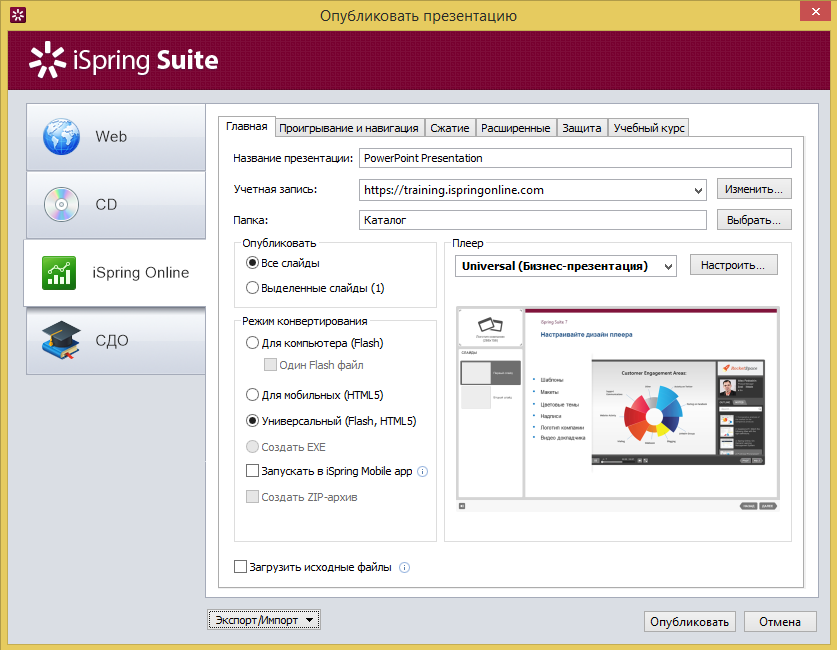The height and width of the screenshot is (650, 837).
Task: Click the Опубликовать button
Action: [689, 622]
